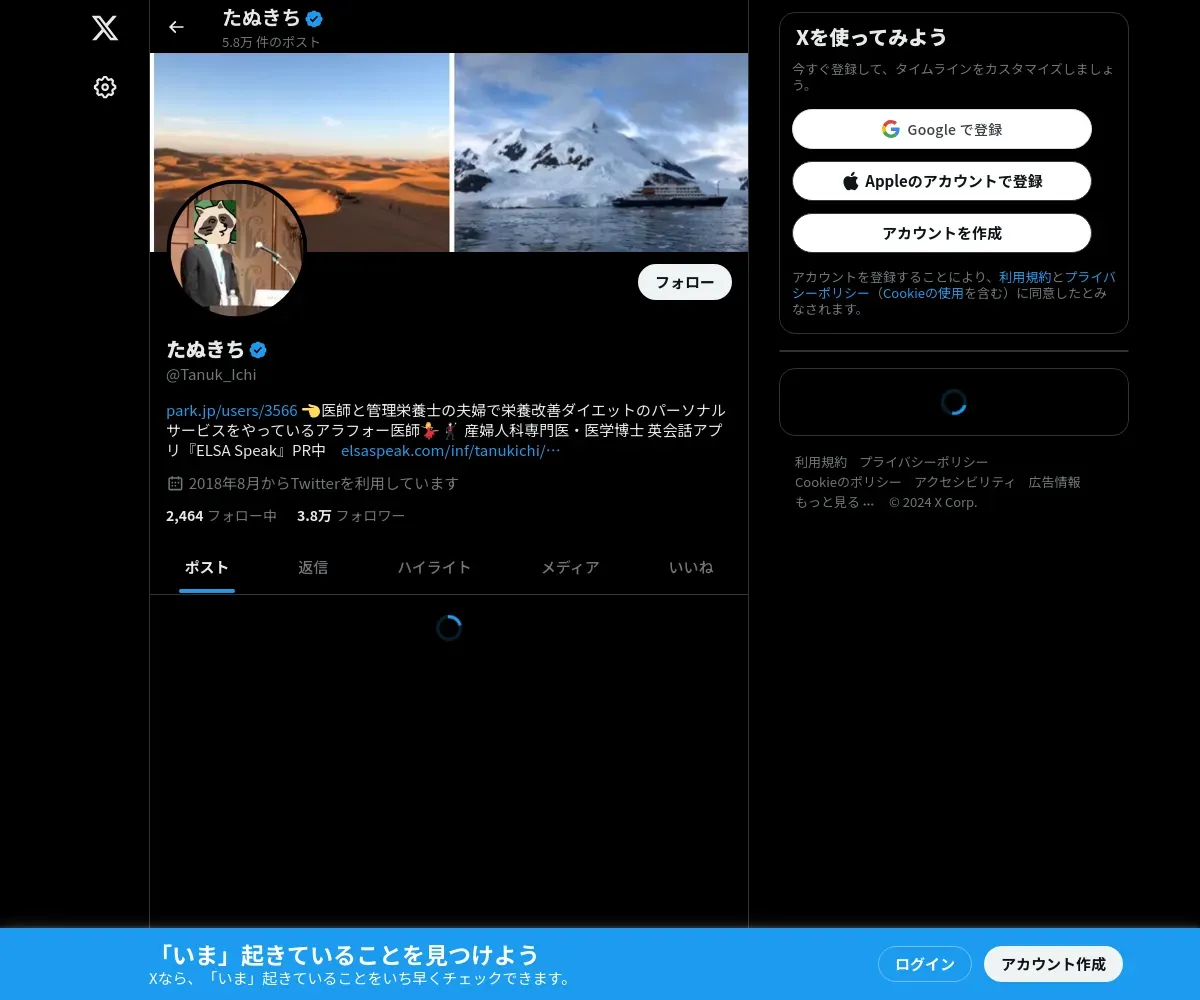Select the ポスト tab

click(x=207, y=568)
